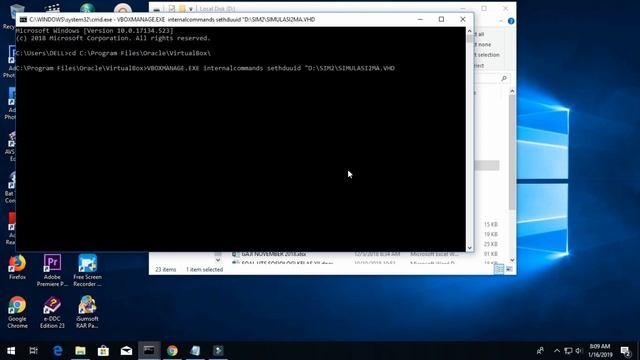Click Invert selection in File Explorer ribbon
640x360 pixels.
(487, 55)
